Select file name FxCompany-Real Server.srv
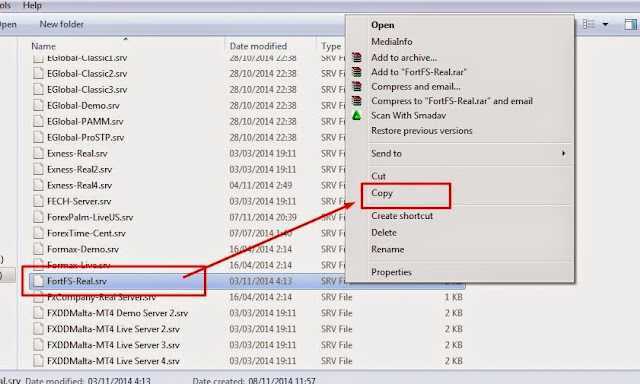The height and width of the screenshot is (384, 640). coord(101,297)
